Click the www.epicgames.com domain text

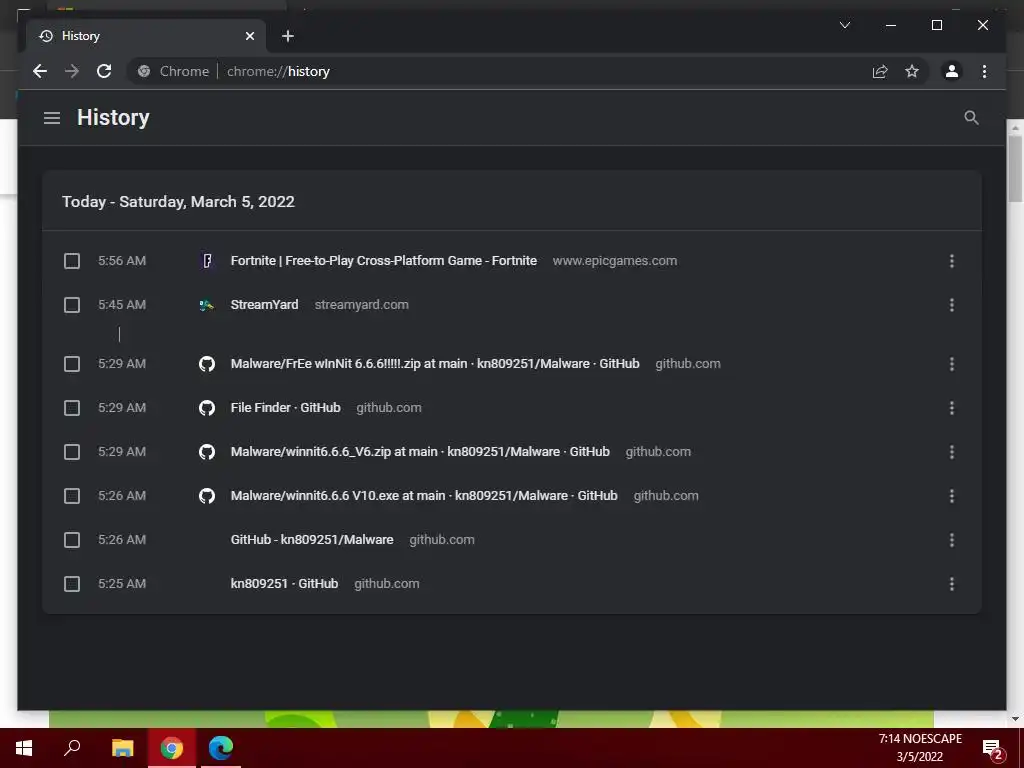[615, 261]
